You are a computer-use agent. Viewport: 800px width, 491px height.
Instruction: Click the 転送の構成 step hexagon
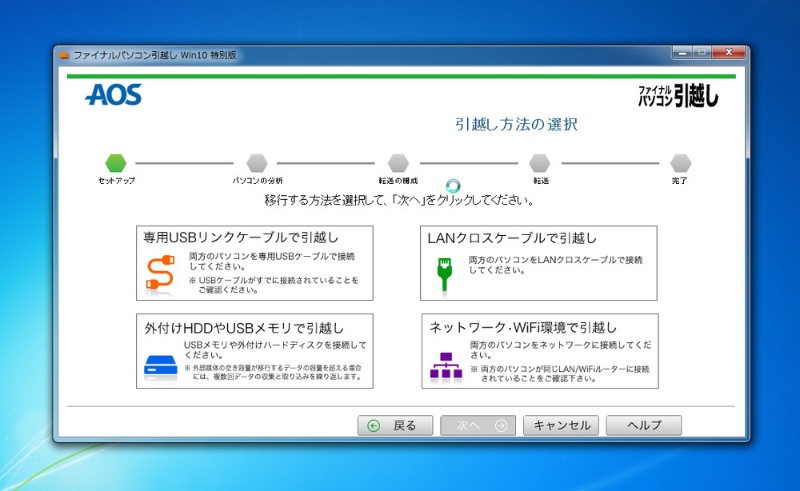coord(398,162)
